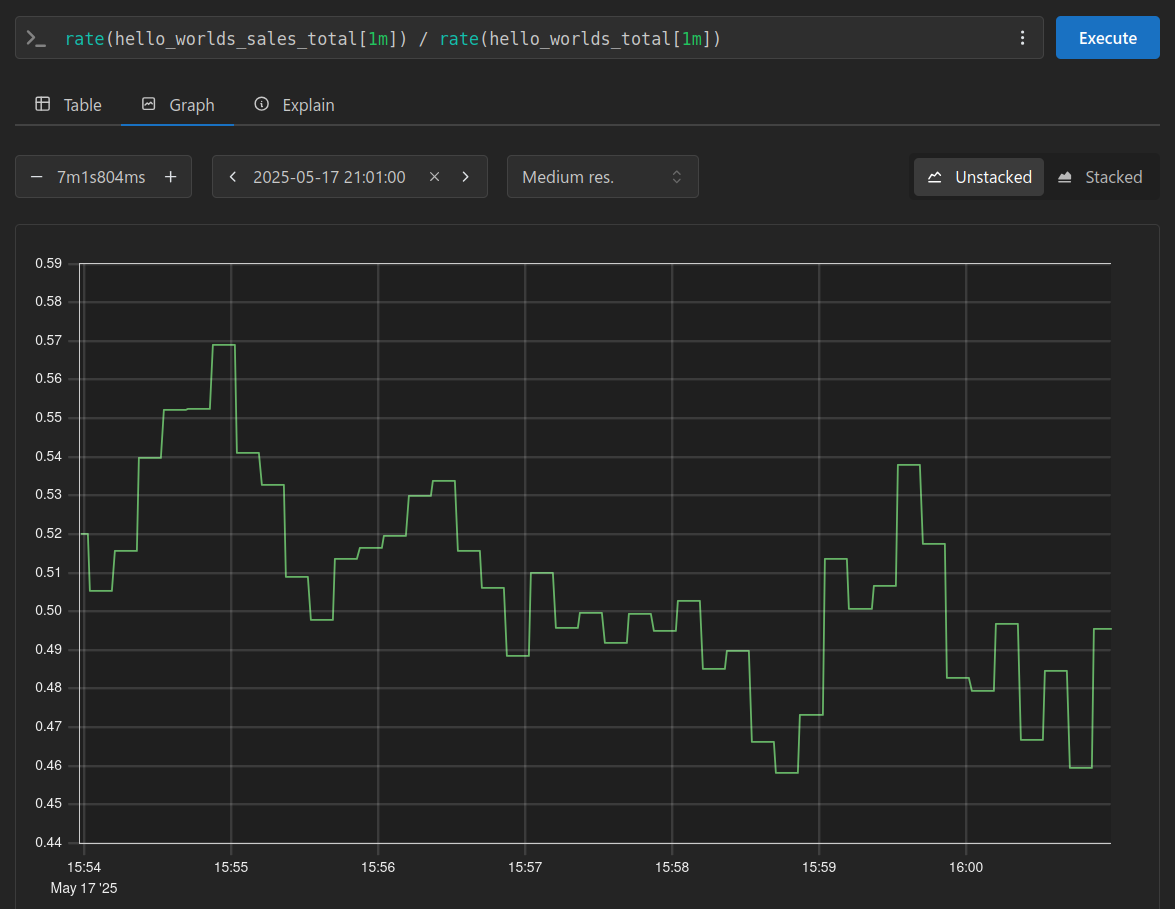Click the Execute button
The image size is (1175, 909).
click(1107, 37)
